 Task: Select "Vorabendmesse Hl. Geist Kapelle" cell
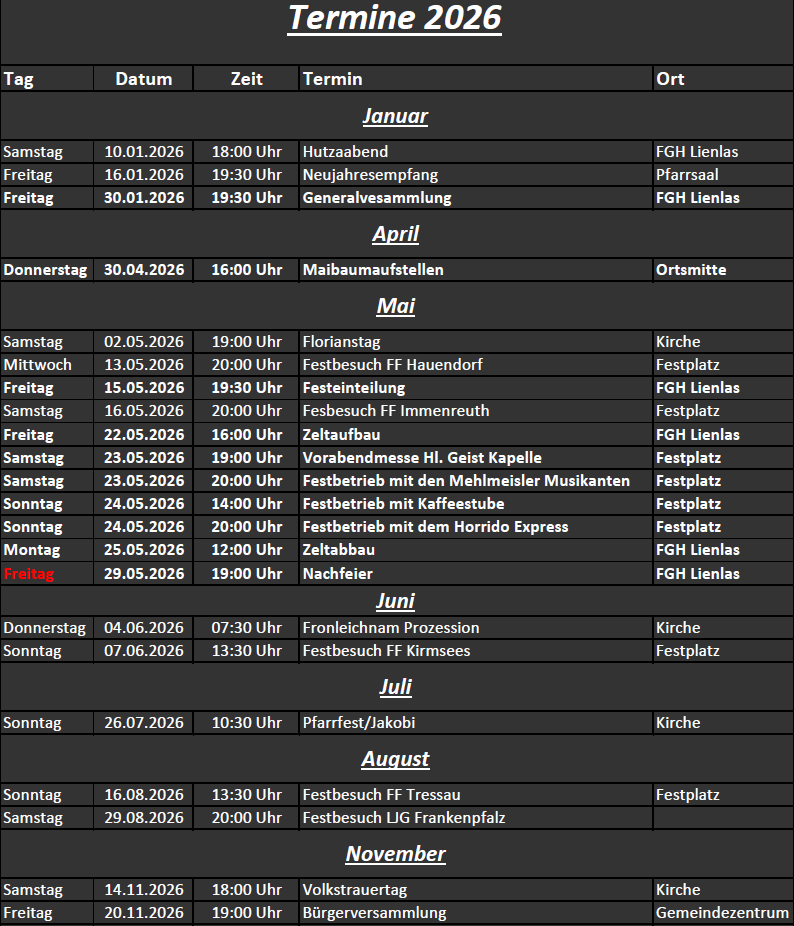[x=422, y=458]
